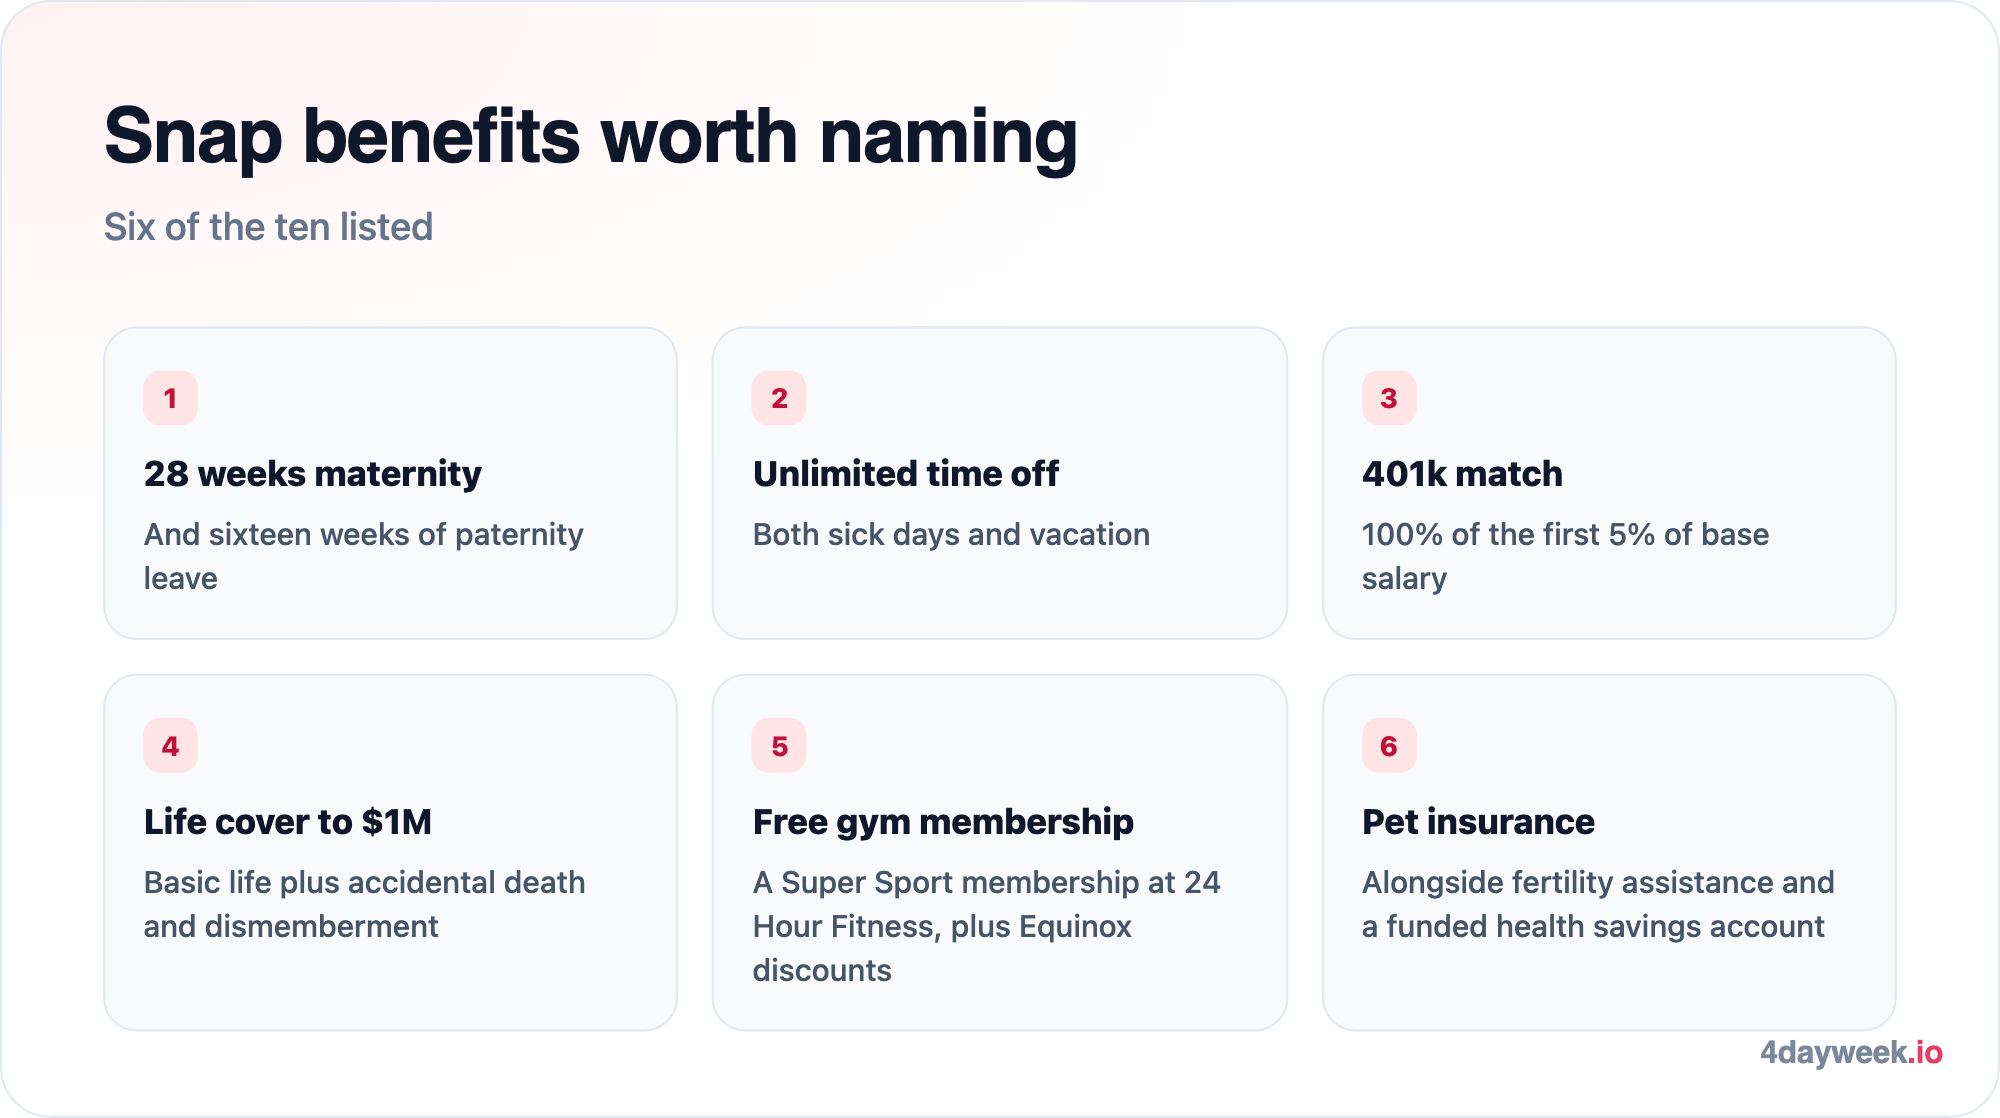2000x1118 pixels.
Task: Click the sick days and vacation description
Action: (951, 535)
